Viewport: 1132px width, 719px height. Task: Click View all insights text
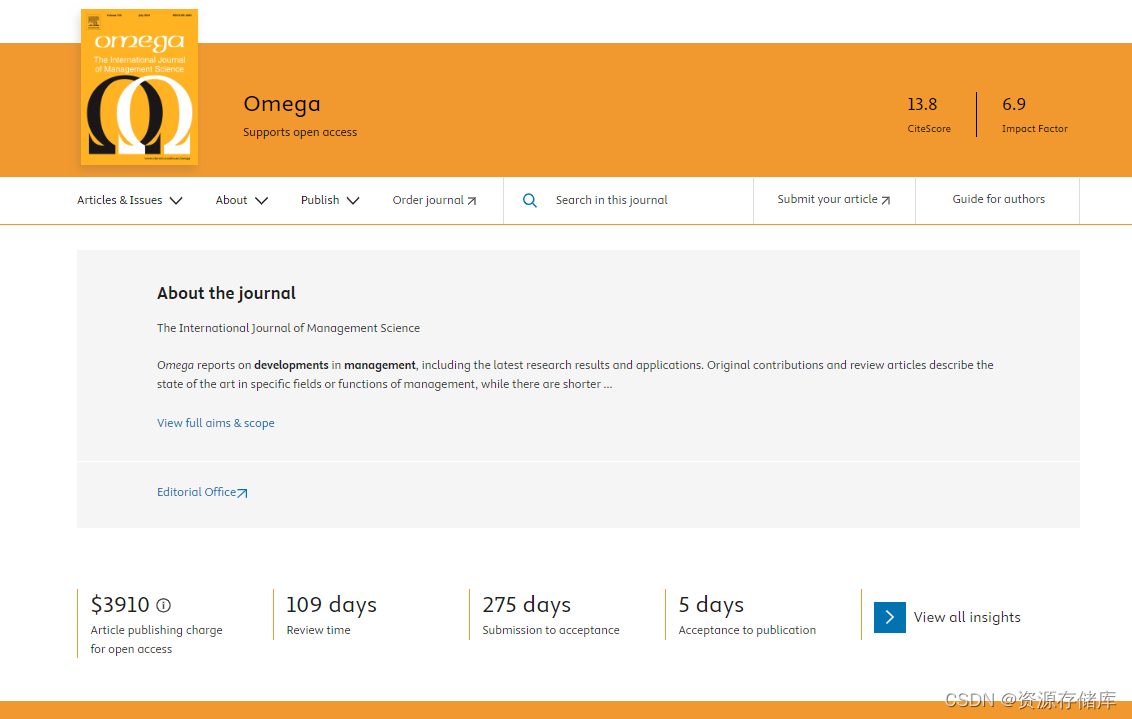click(x=967, y=617)
